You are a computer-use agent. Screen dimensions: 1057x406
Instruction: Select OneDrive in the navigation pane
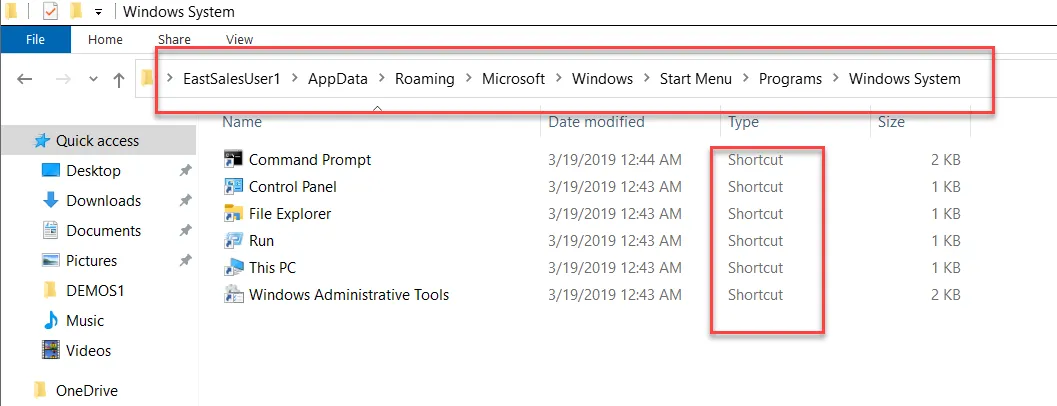(84, 389)
